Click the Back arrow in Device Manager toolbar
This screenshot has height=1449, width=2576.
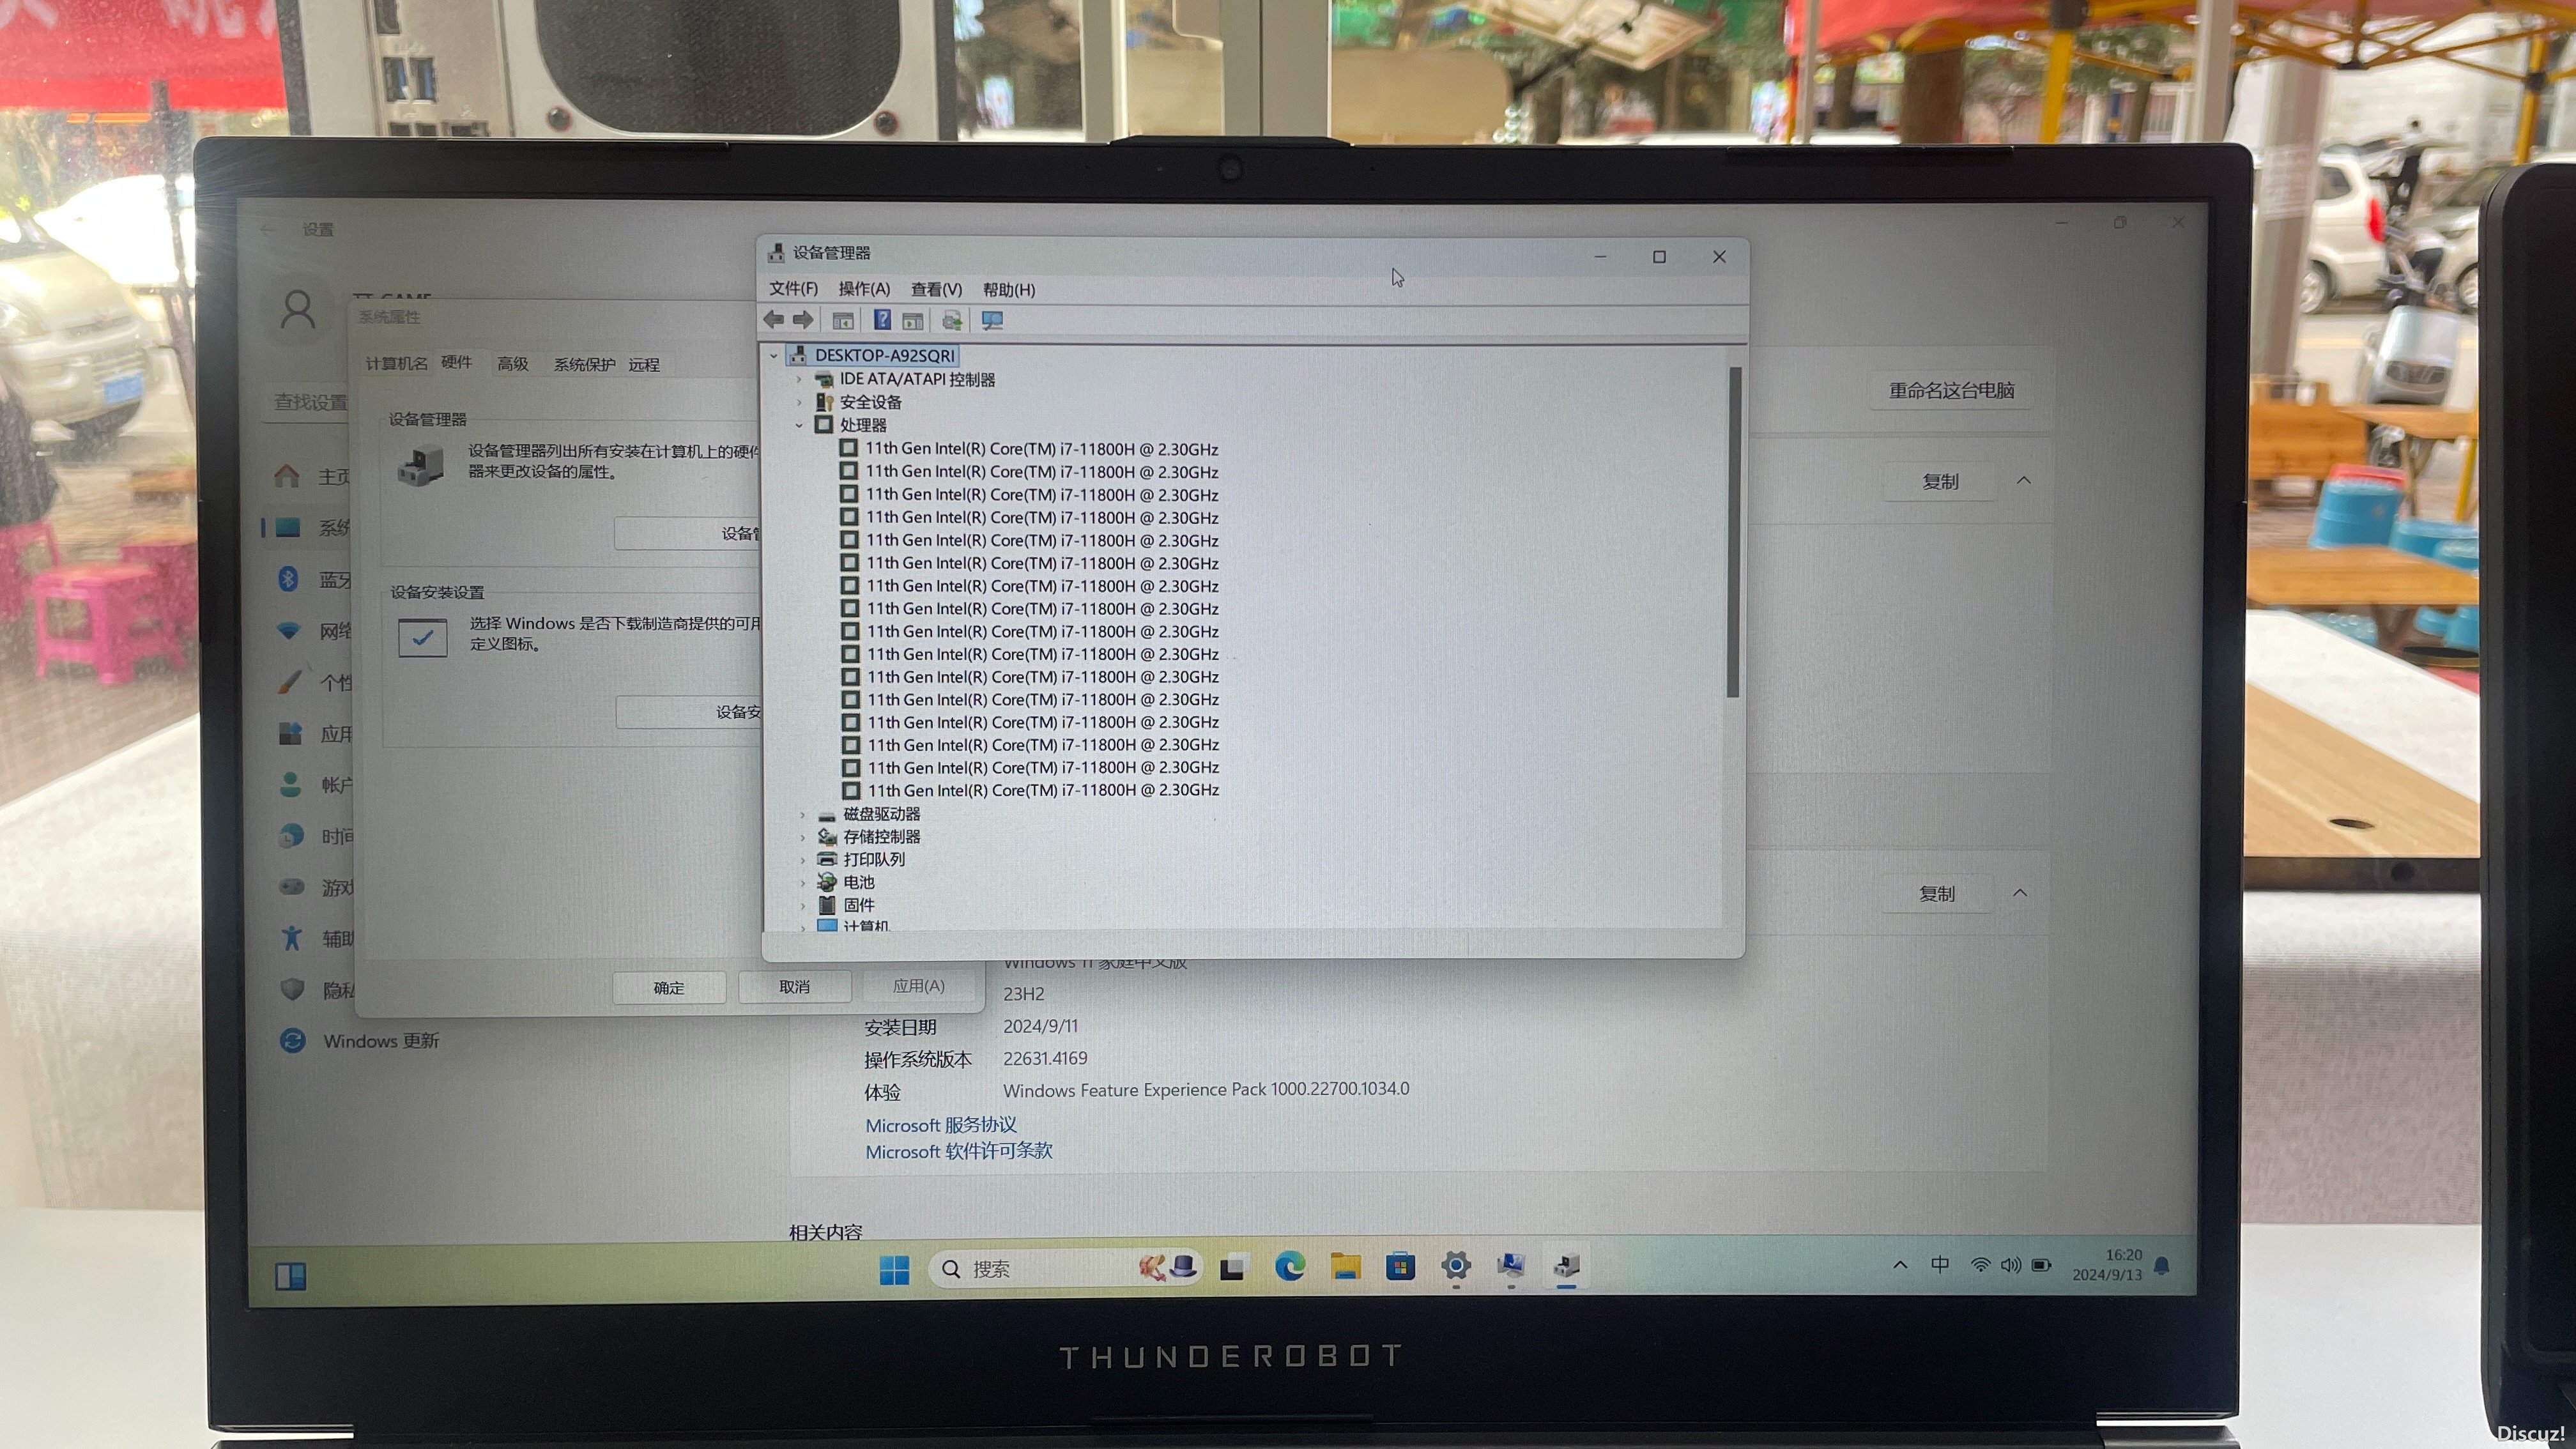773,320
